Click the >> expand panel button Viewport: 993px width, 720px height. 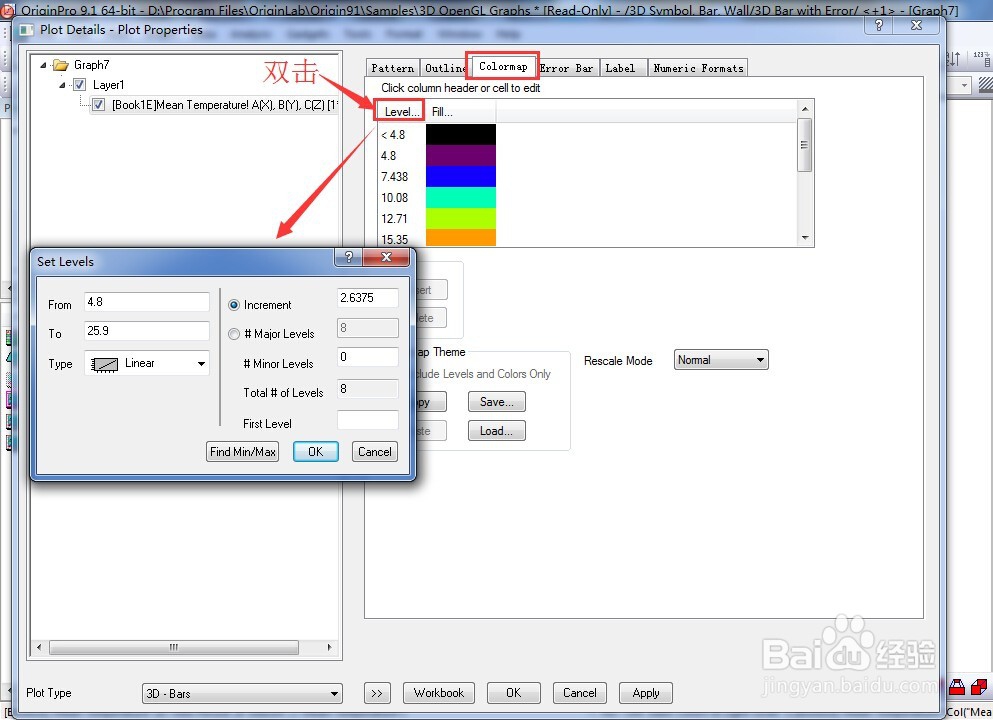(377, 693)
